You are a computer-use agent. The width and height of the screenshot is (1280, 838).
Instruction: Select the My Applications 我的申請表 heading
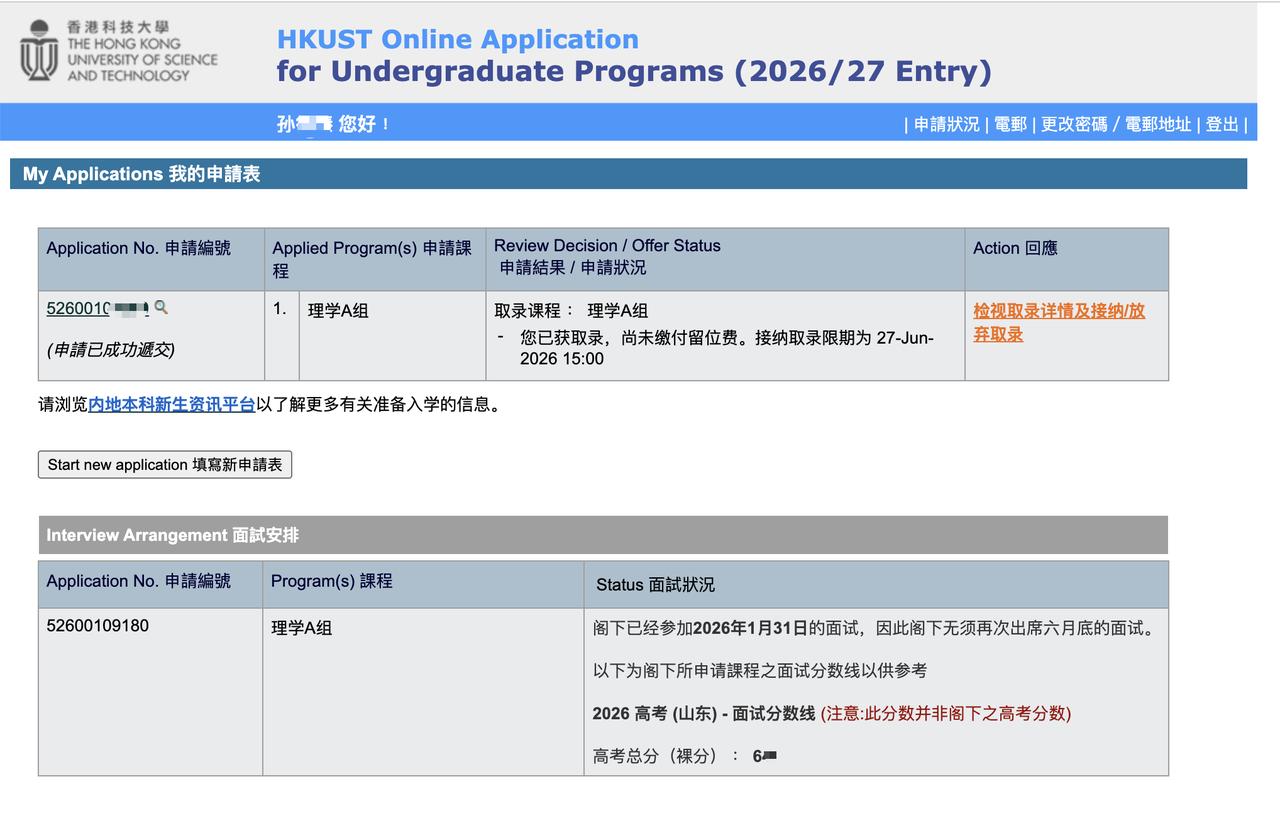point(141,174)
